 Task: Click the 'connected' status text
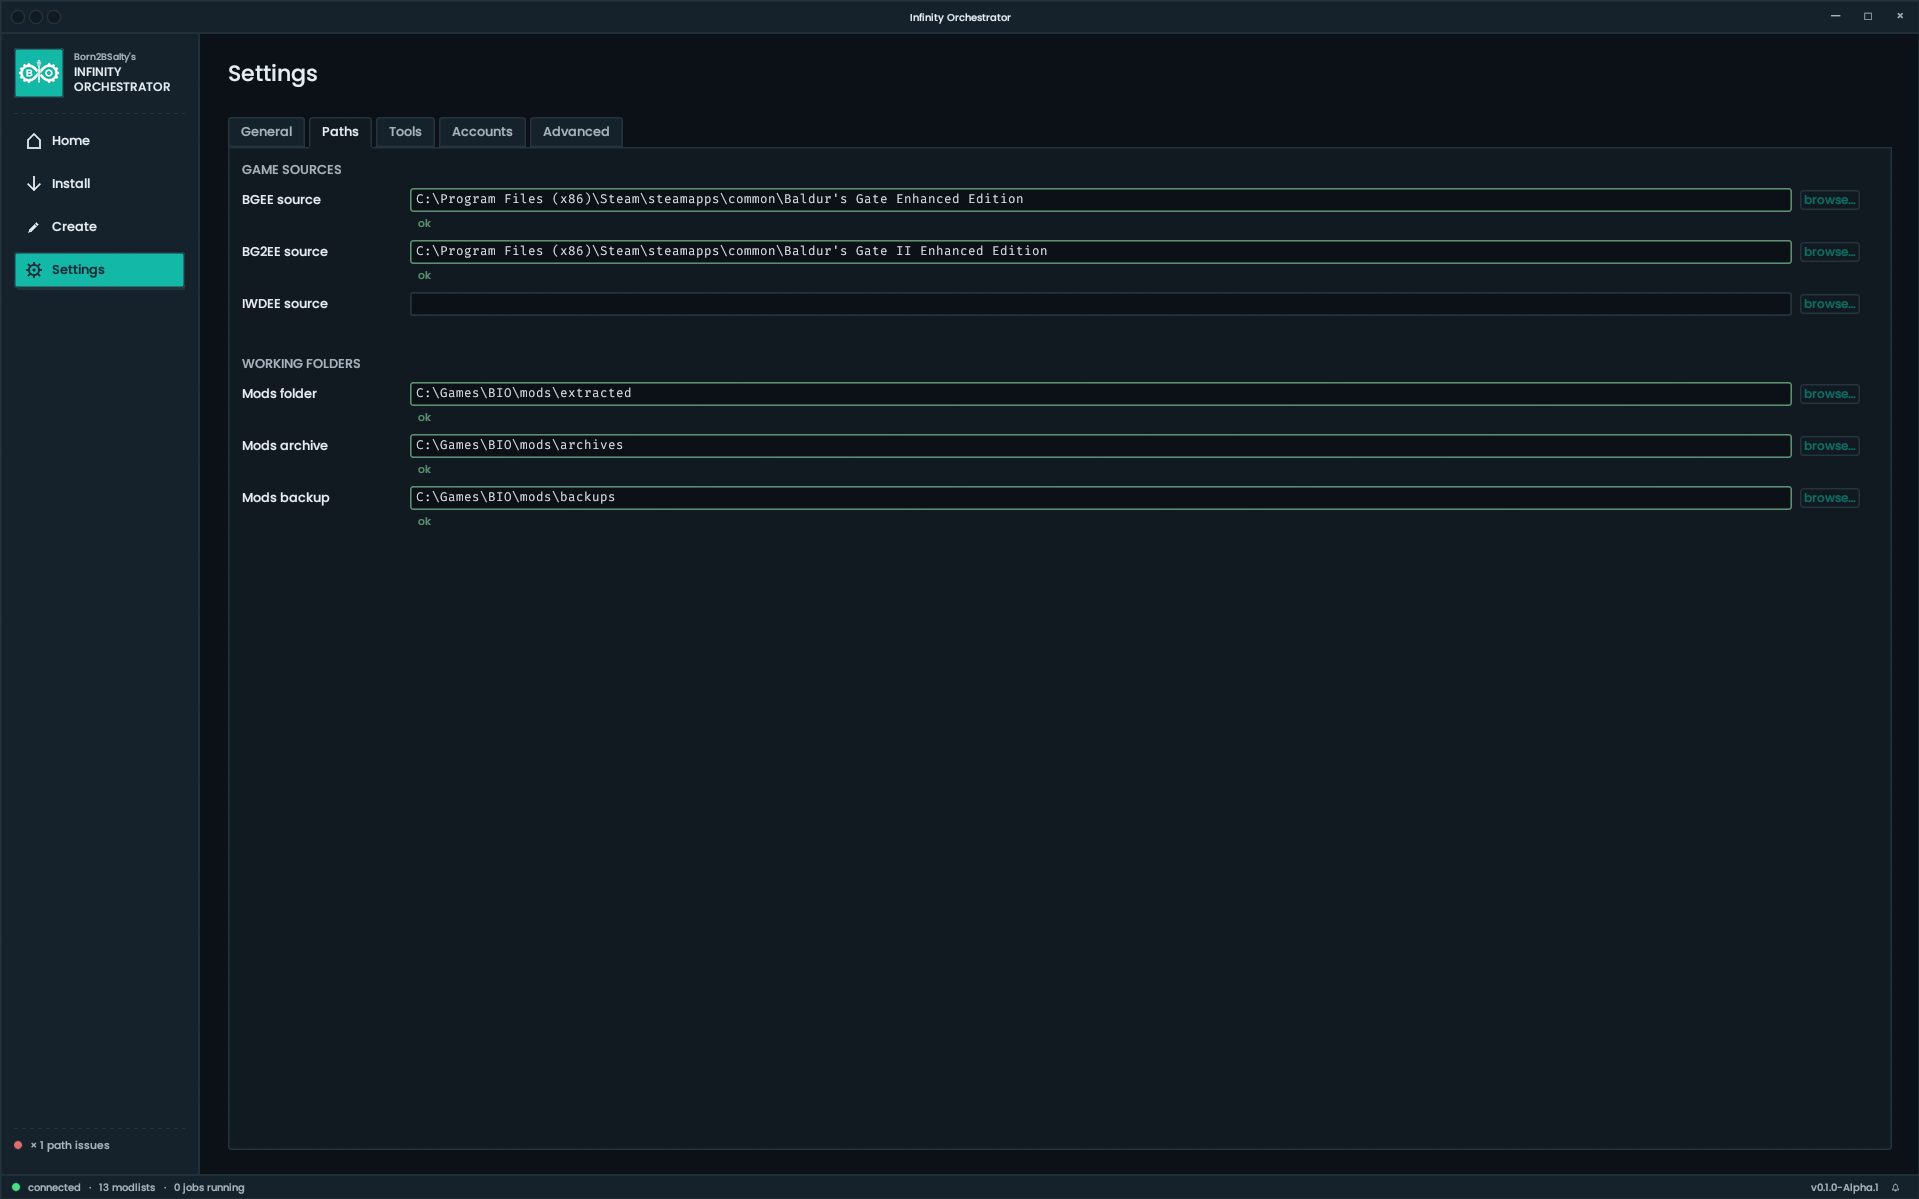coord(54,1188)
